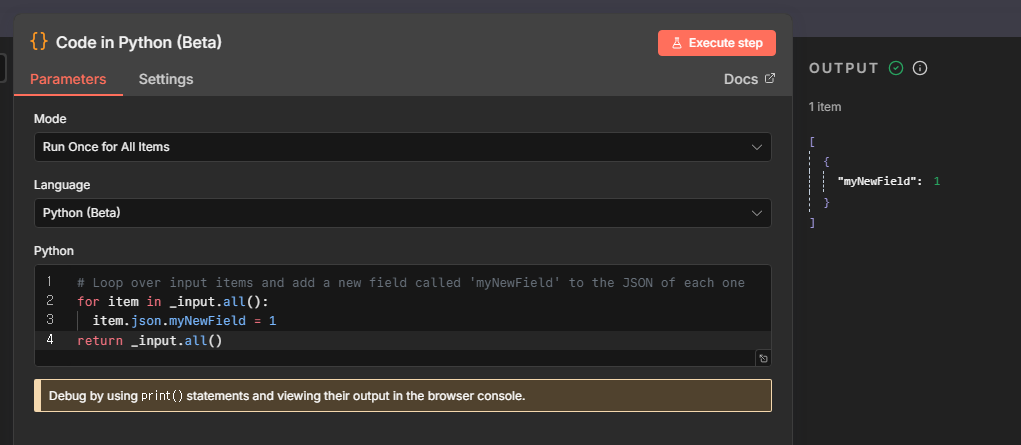Click the 'return _input.all()' line in editor
The image size is (1021, 445).
pos(148,340)
